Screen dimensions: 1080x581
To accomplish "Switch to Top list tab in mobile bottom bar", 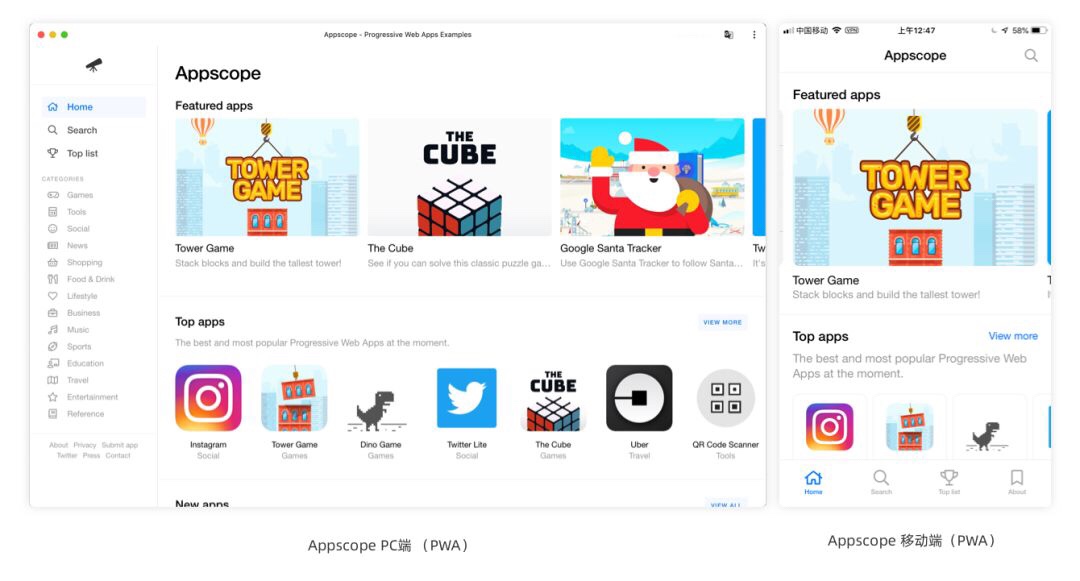I will [949, 482].
